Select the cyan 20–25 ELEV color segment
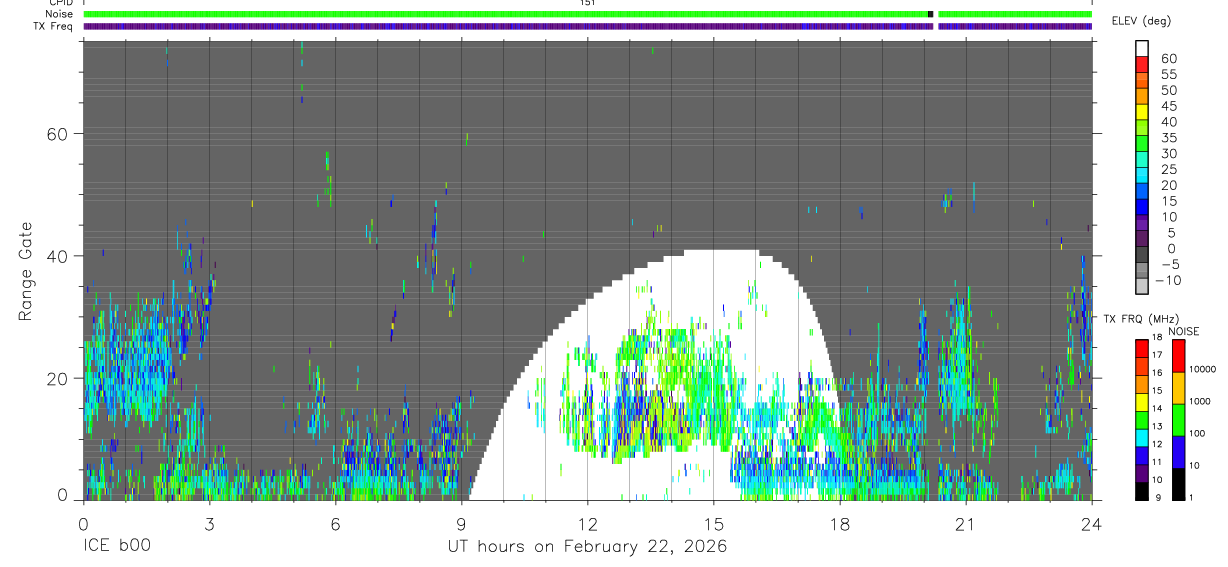The width and height of the screenshot is (1228, 567). tap(1142, 177)
